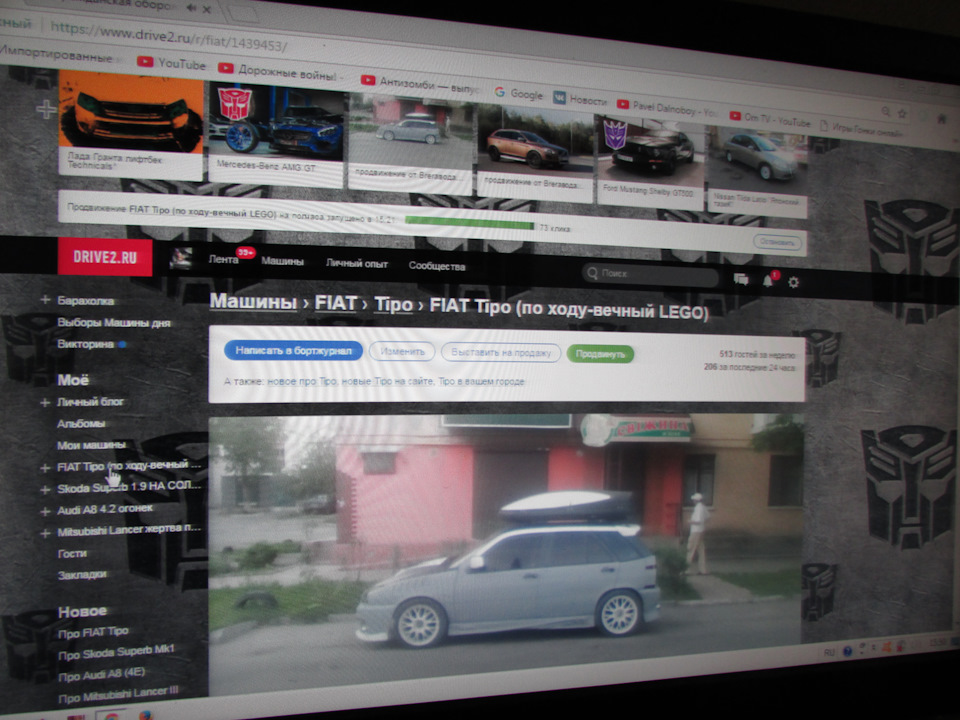The image size is (960, 720).
Task: Open the Pavel Dalnoboy bookmark
Action: 667,108
